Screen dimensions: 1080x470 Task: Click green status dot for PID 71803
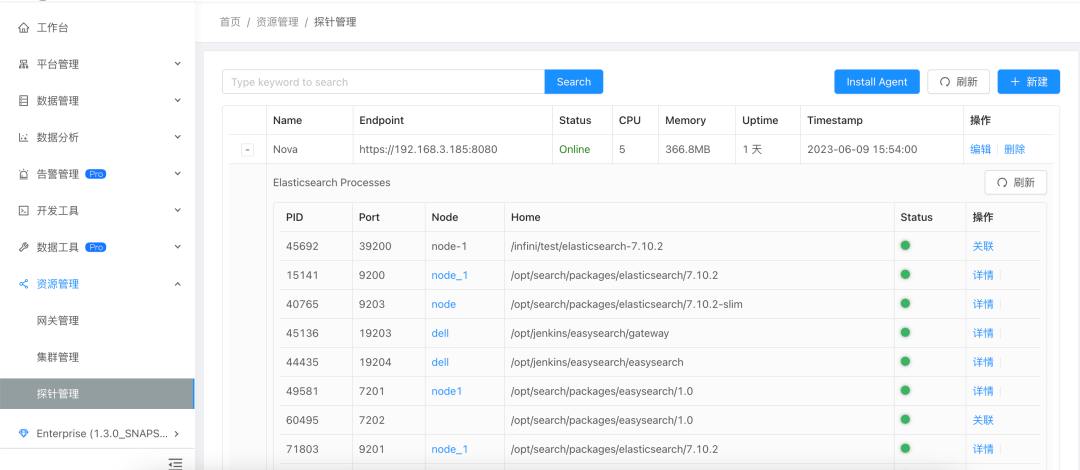tap(905, 448)
